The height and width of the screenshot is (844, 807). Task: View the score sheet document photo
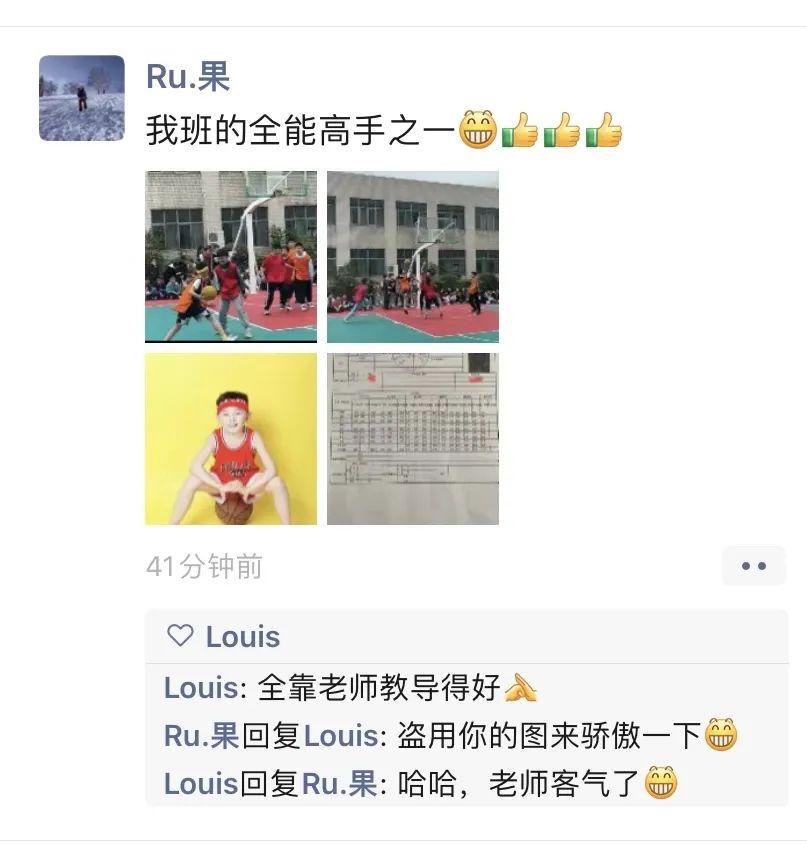[413, 439]
